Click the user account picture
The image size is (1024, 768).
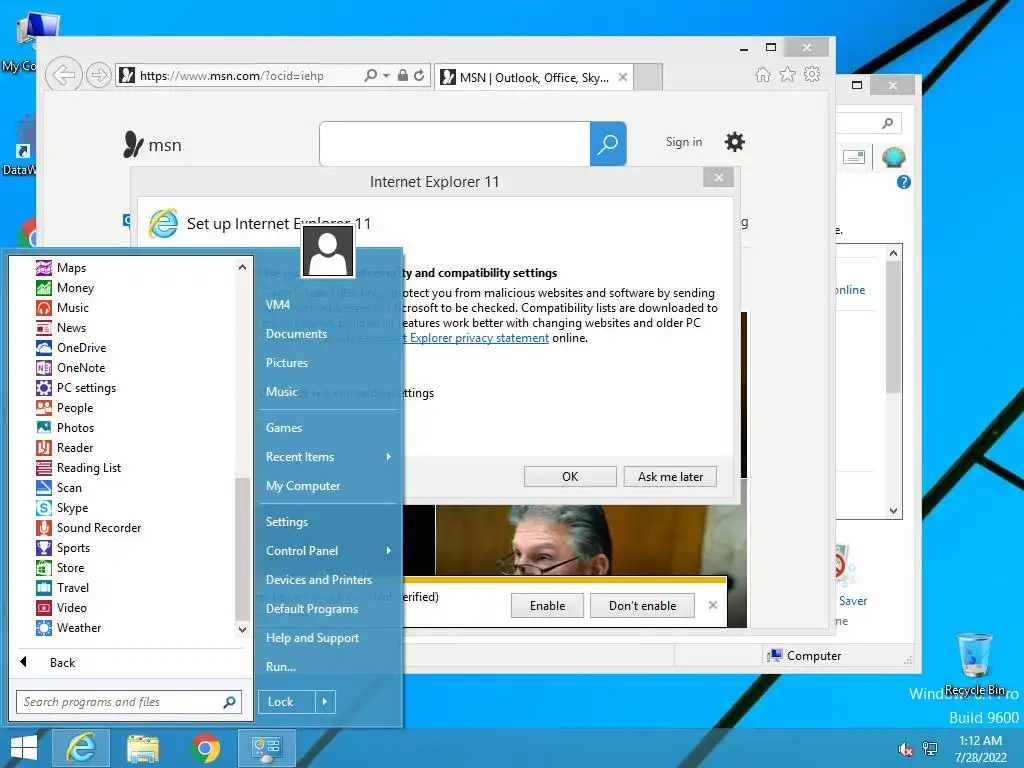pos(328,251)
